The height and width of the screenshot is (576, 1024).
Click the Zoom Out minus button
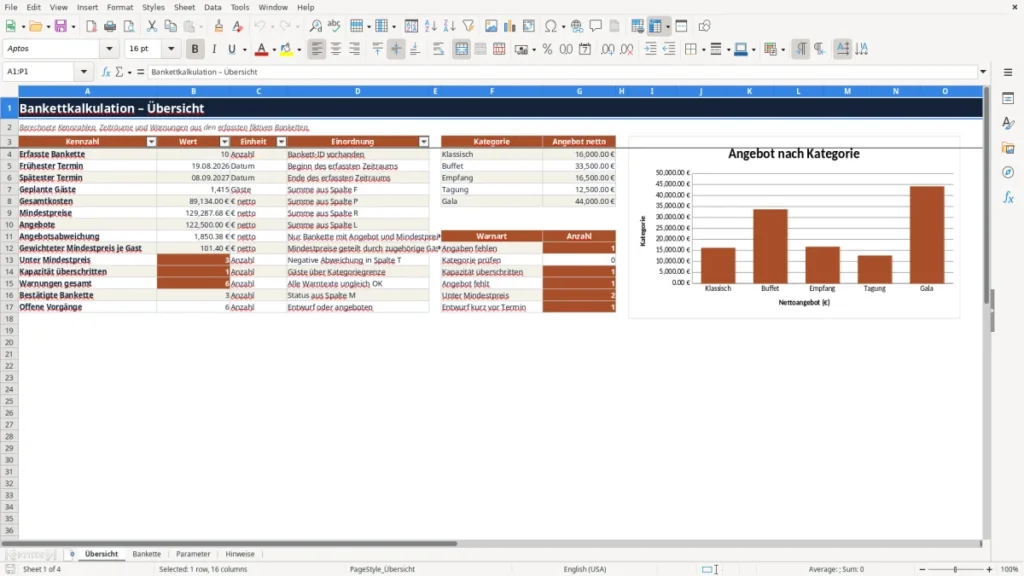pyautogui.click(x=922, y=569)
